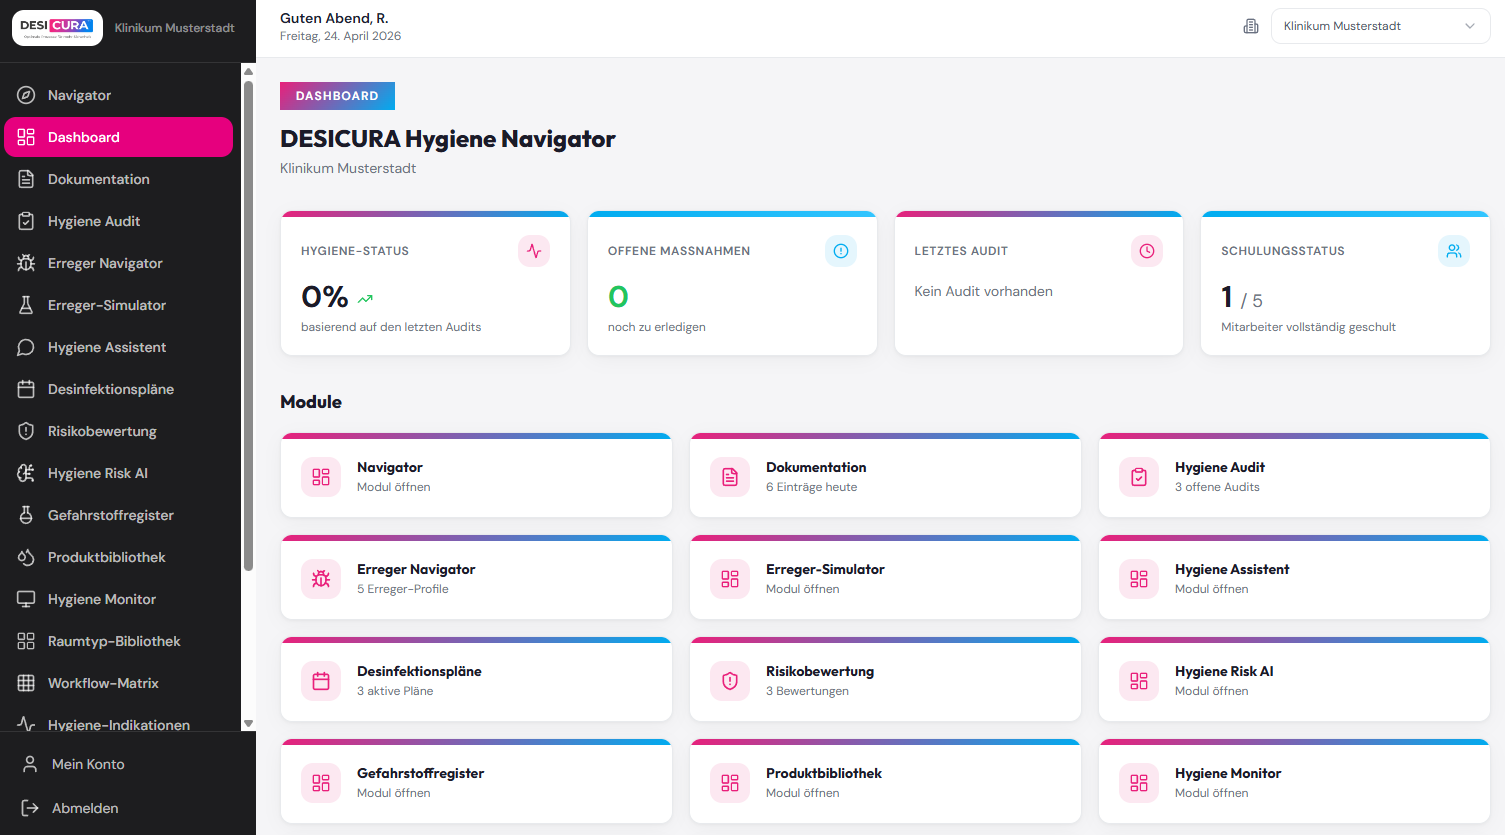Click the clock icon on Letztes Audit card
This screenshot has height=835, width=1505.
tap(1147, 251)
